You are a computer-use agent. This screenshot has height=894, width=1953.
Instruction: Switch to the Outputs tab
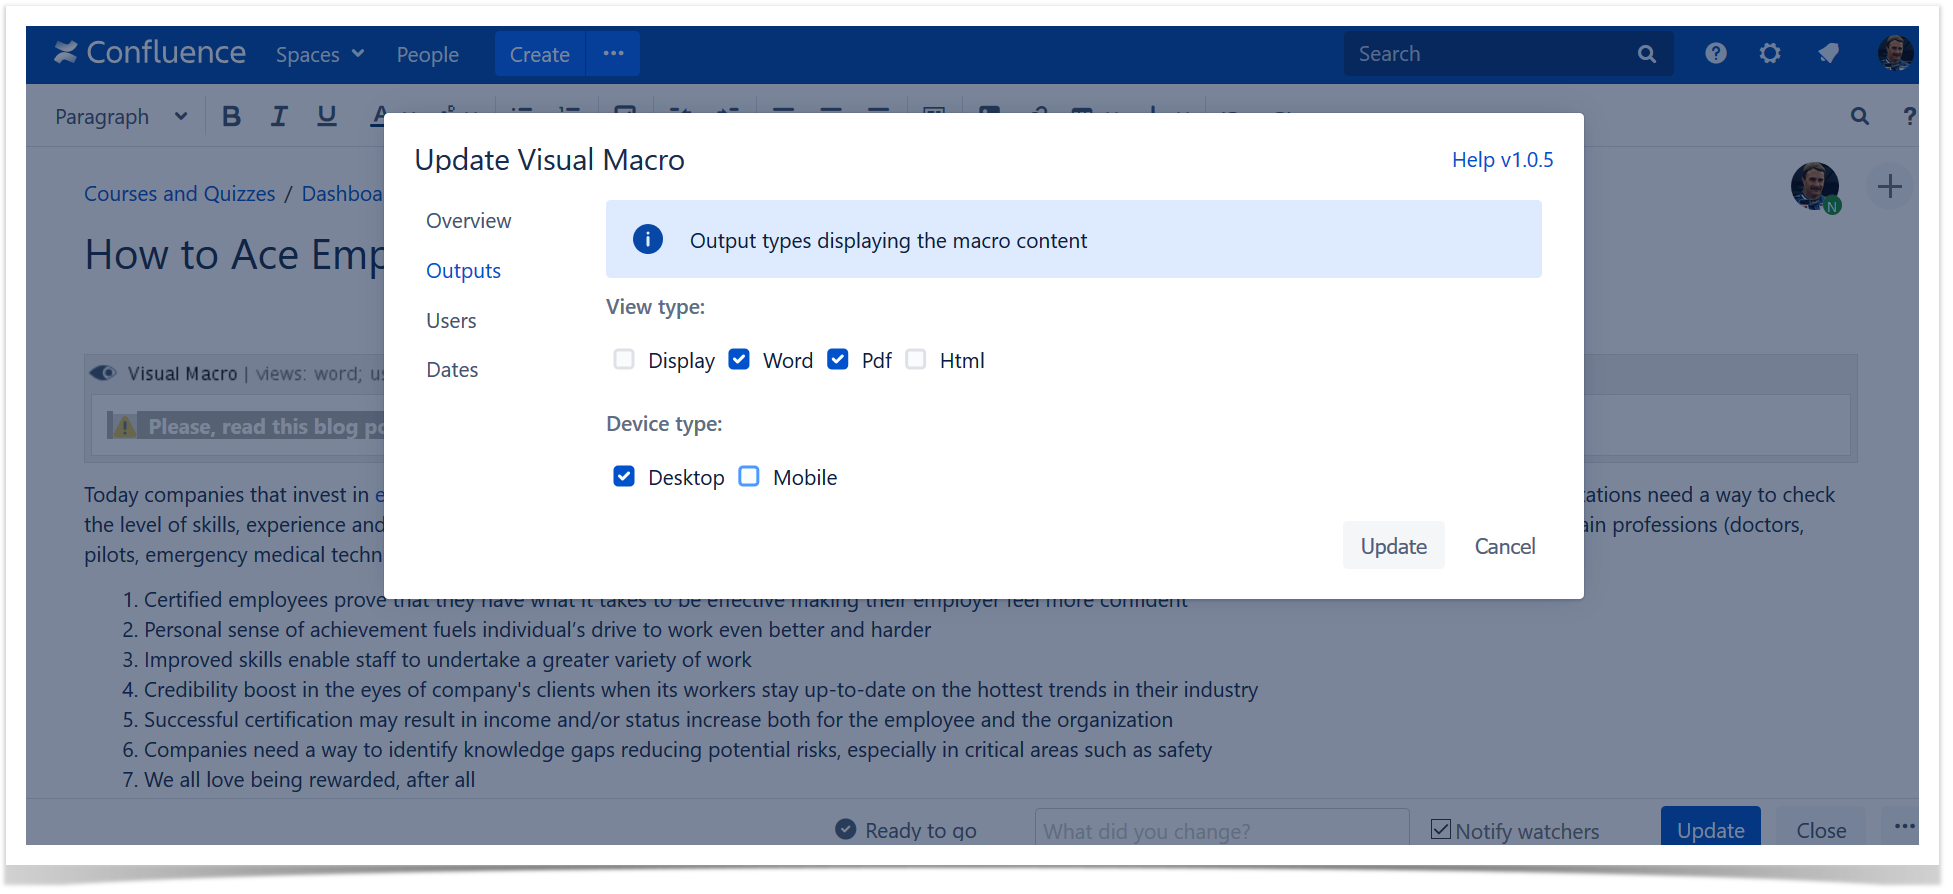tap(463, 270)
